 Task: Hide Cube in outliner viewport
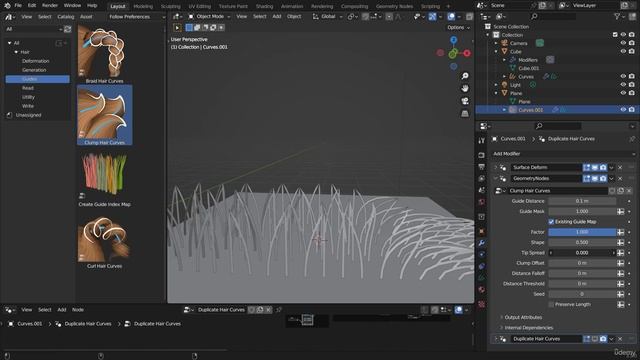point(623,51)
